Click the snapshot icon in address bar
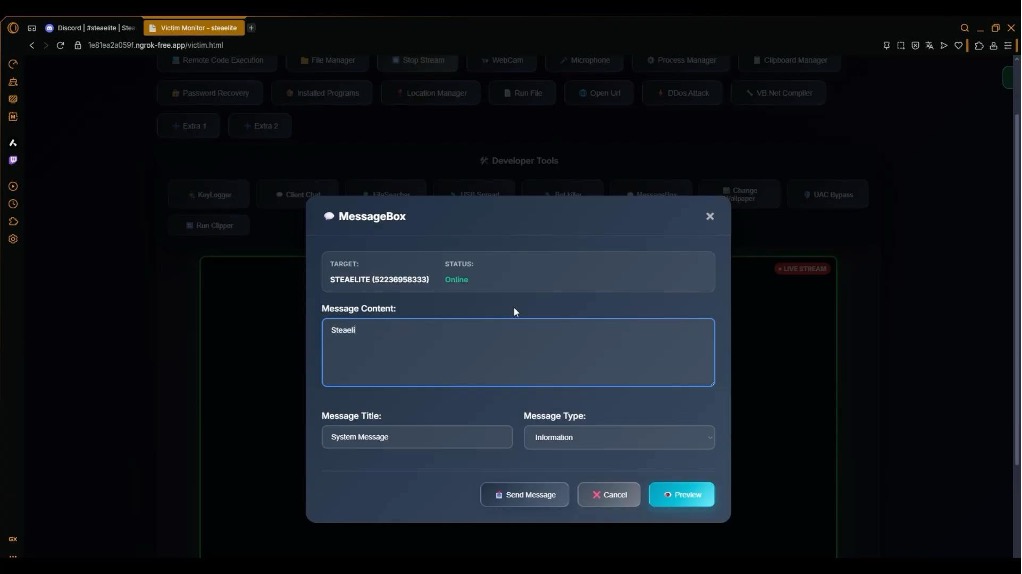This screenshot has height=574, width=1022. point(901,45)
